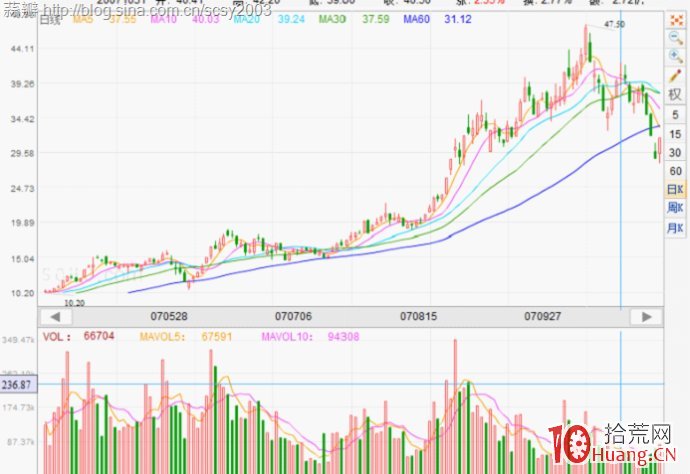Click the VOL value 66704

[x=99, y=336]
